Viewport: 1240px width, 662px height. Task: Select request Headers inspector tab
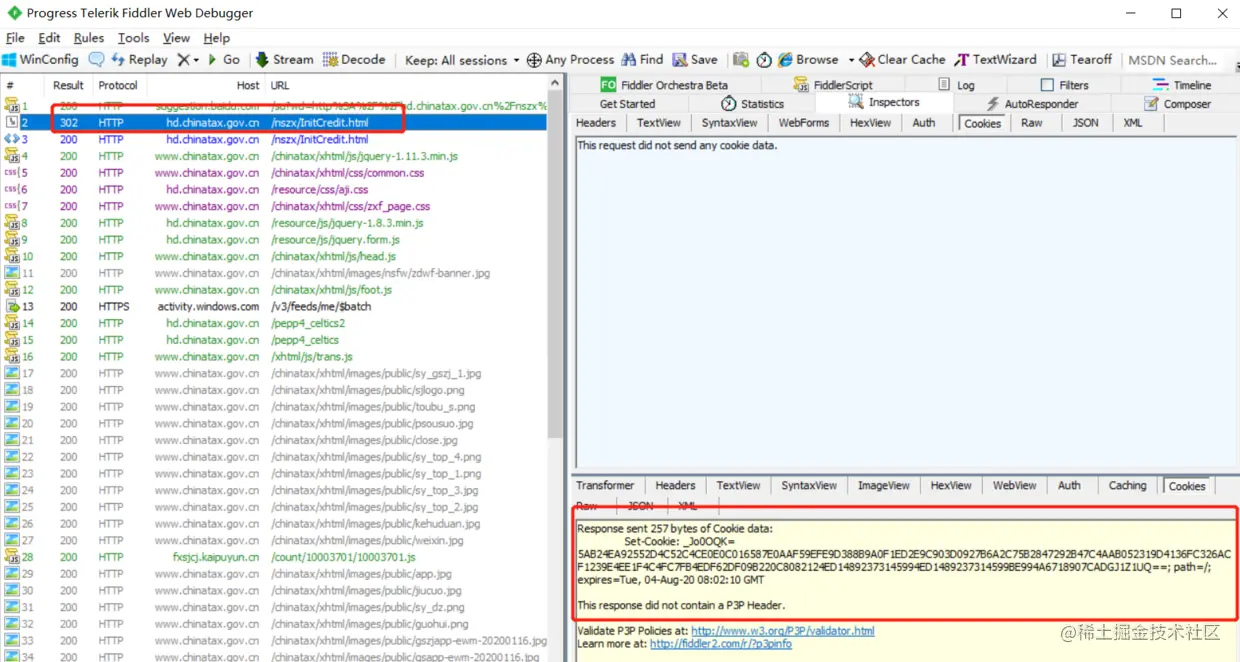click(596, 123)
